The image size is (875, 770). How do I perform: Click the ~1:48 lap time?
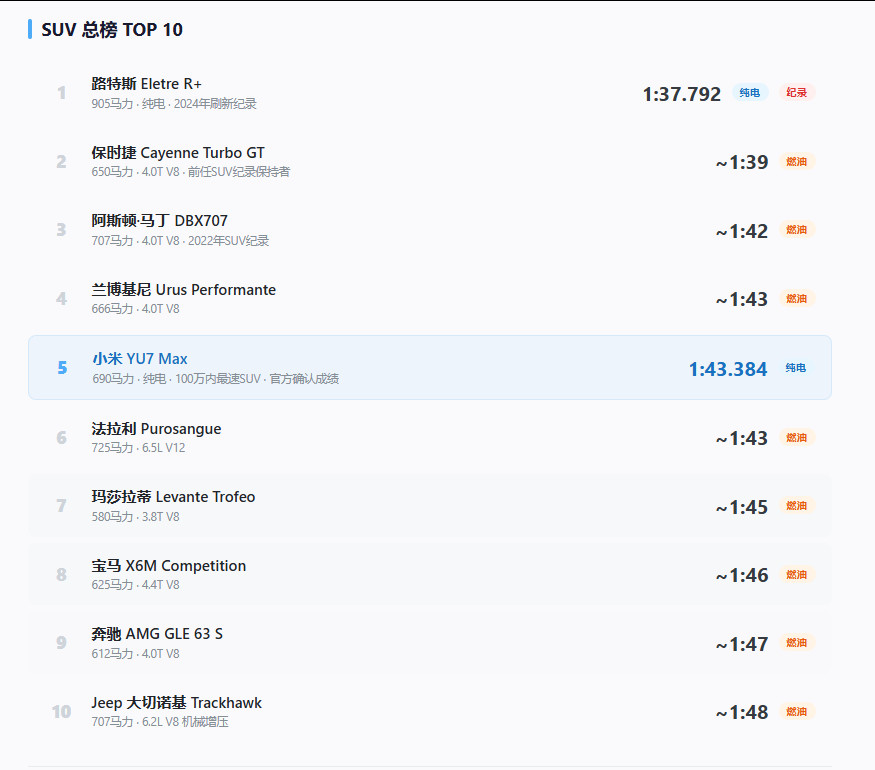pos(742,713)
